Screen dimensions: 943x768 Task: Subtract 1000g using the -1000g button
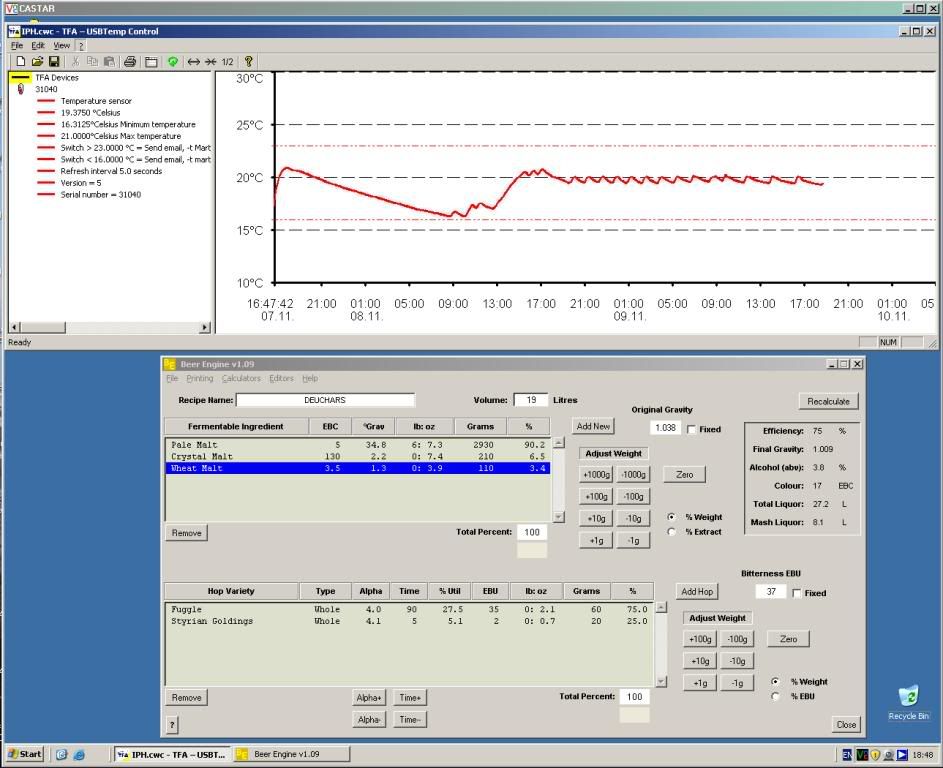pos(633,475)
